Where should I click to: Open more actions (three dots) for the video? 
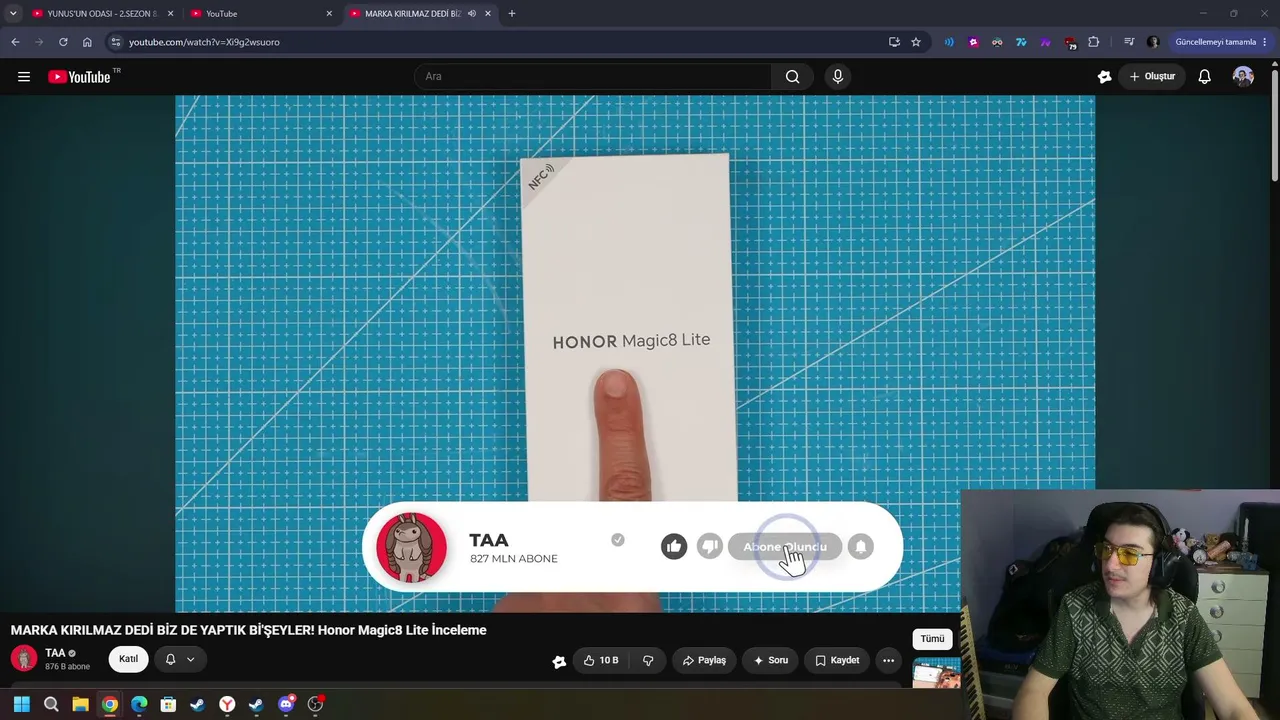888,660
